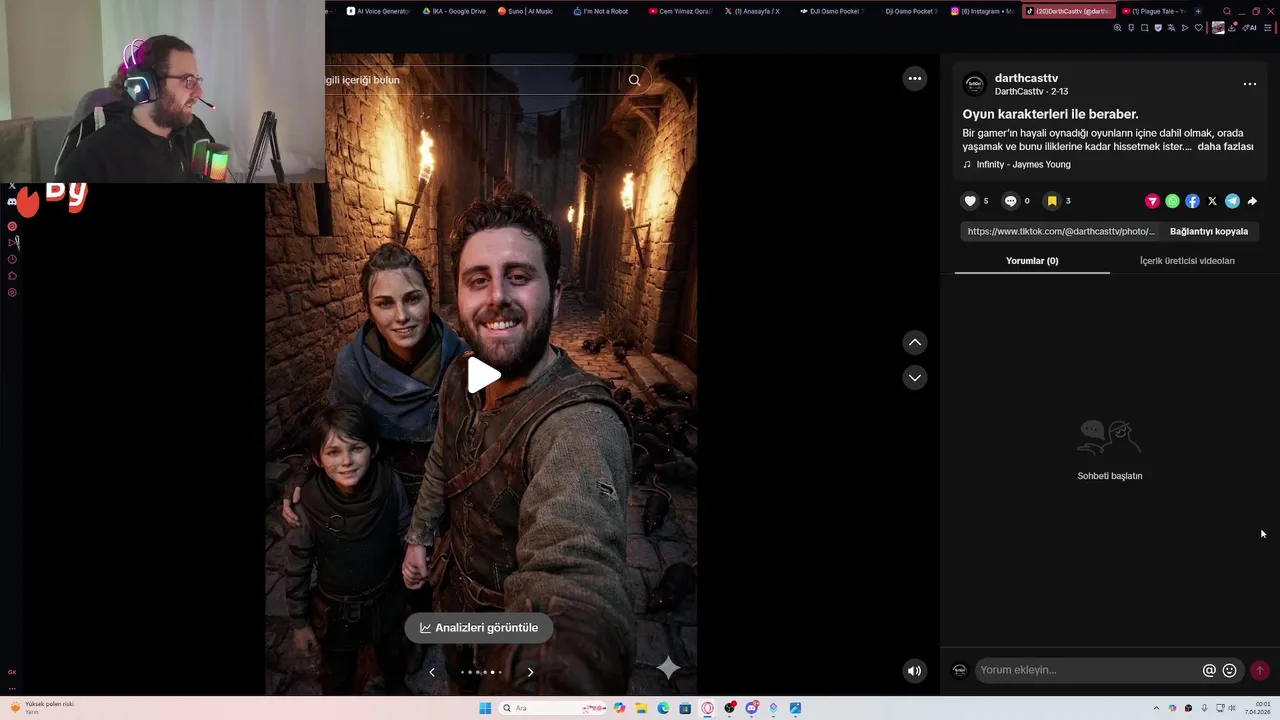Open Opera GX from taskbar
The image size is (1280, 720).
707,708
